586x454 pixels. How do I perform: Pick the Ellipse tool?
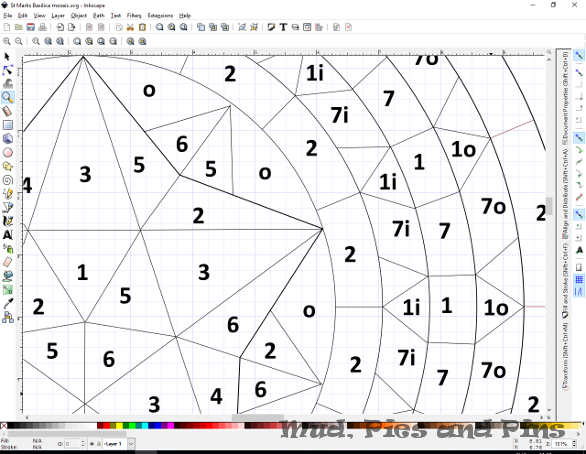7,152
